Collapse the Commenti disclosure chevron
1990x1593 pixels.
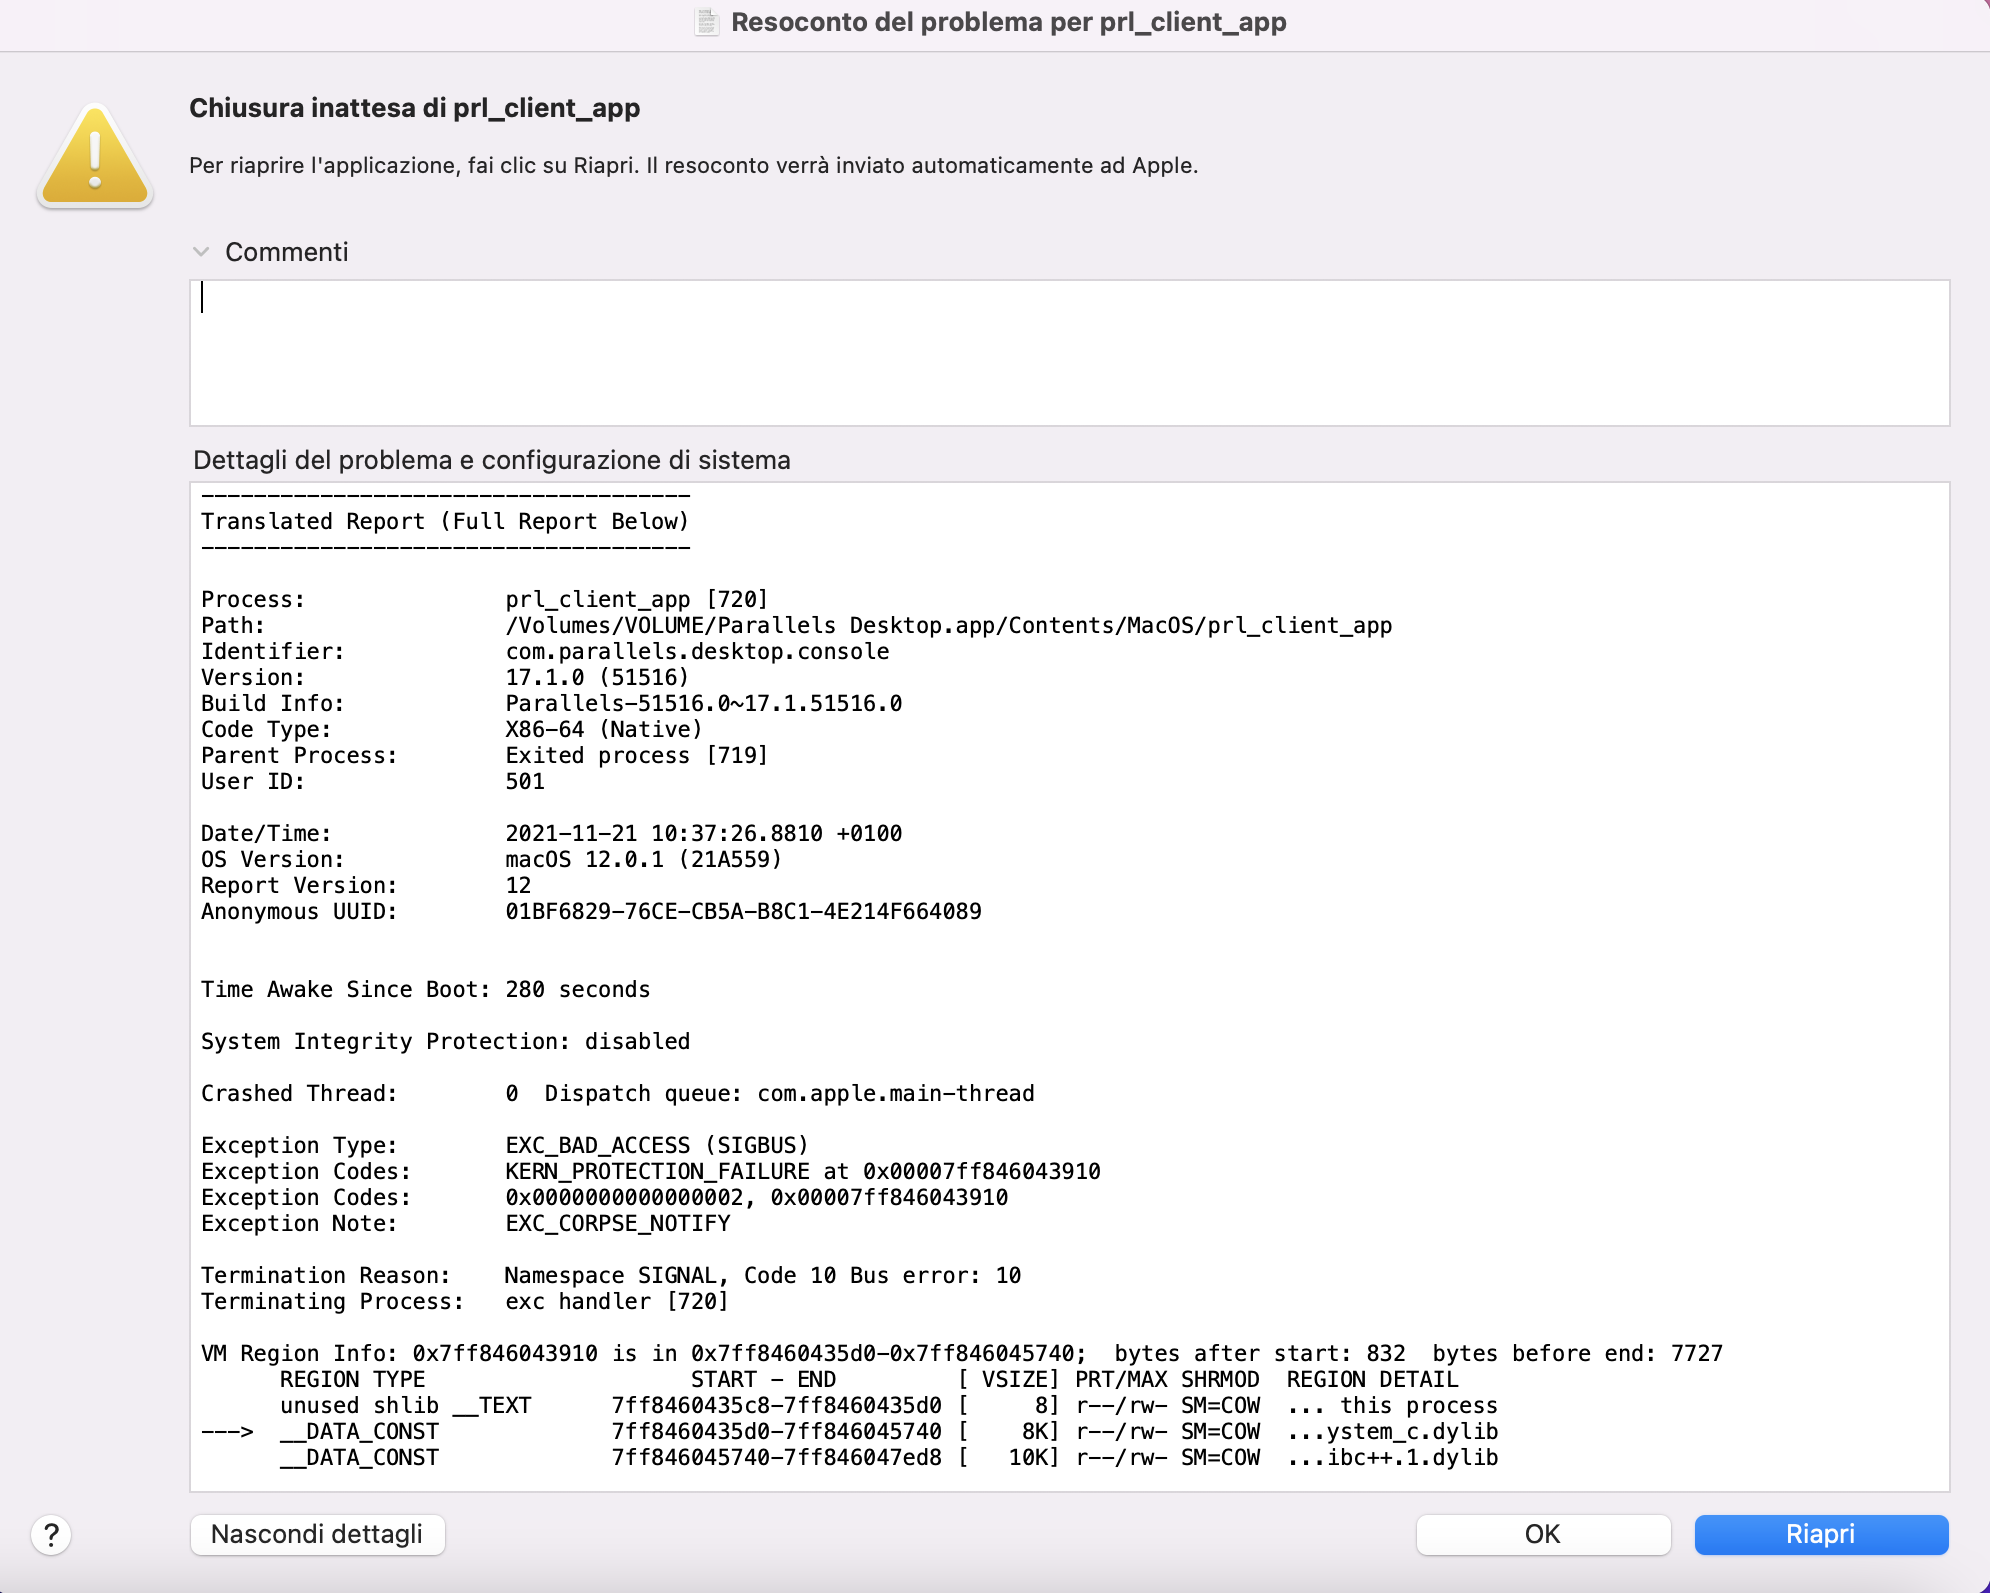pyautogui.click(x=201, y=252)
